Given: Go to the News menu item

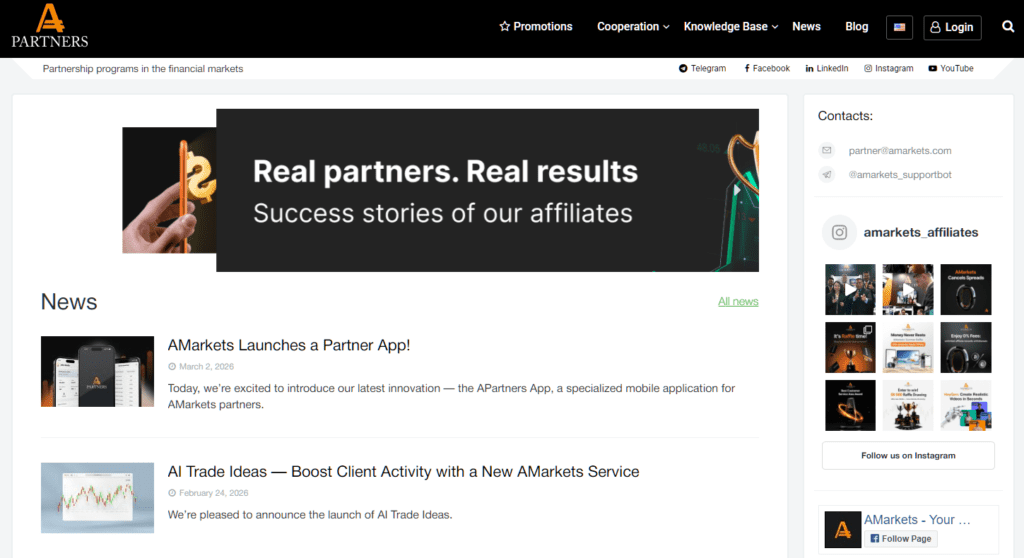Looking at the screenshot, I should tap(807, 27).
